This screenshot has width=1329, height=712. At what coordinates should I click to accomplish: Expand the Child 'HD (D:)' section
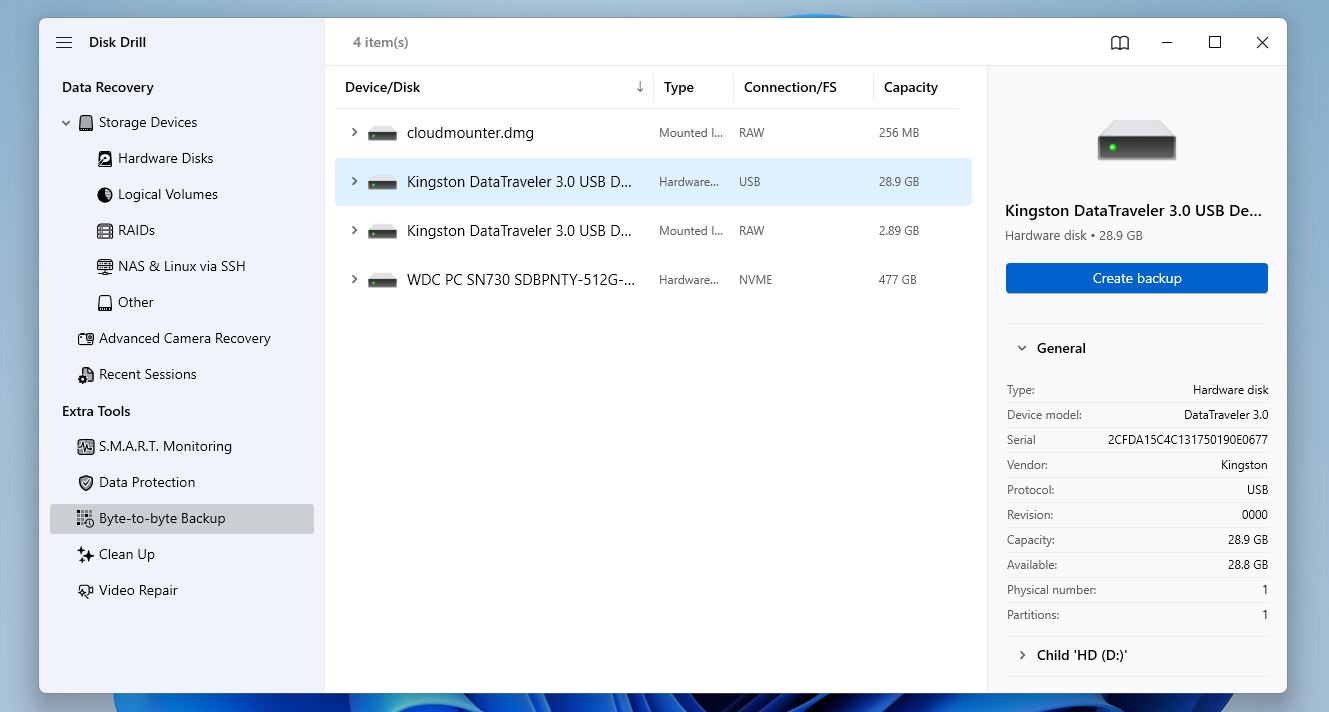click(1022, 656)
